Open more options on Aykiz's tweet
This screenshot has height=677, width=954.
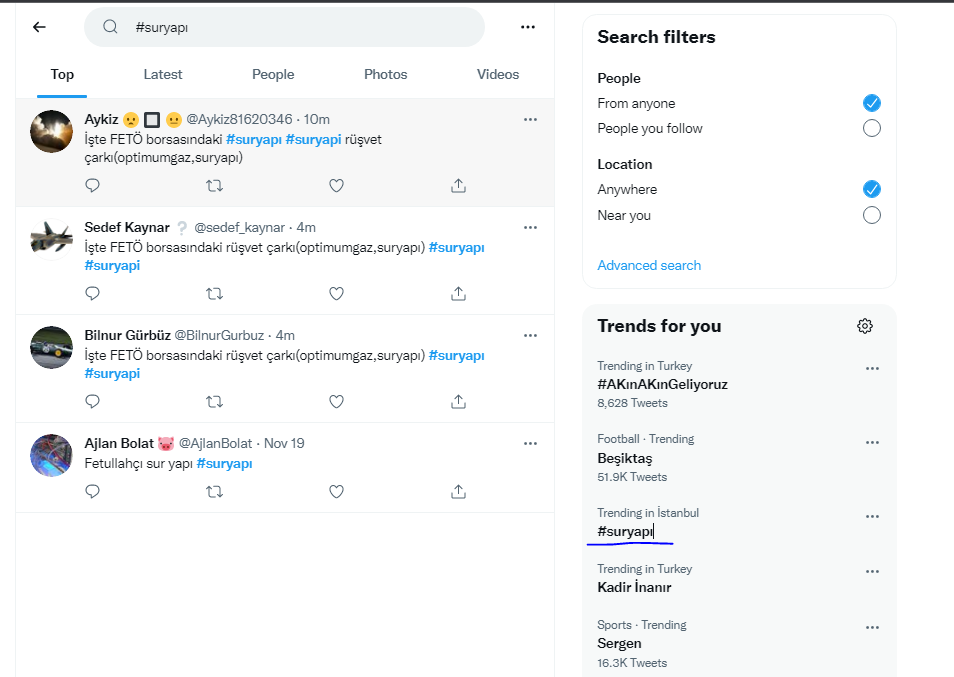(531, 119)
